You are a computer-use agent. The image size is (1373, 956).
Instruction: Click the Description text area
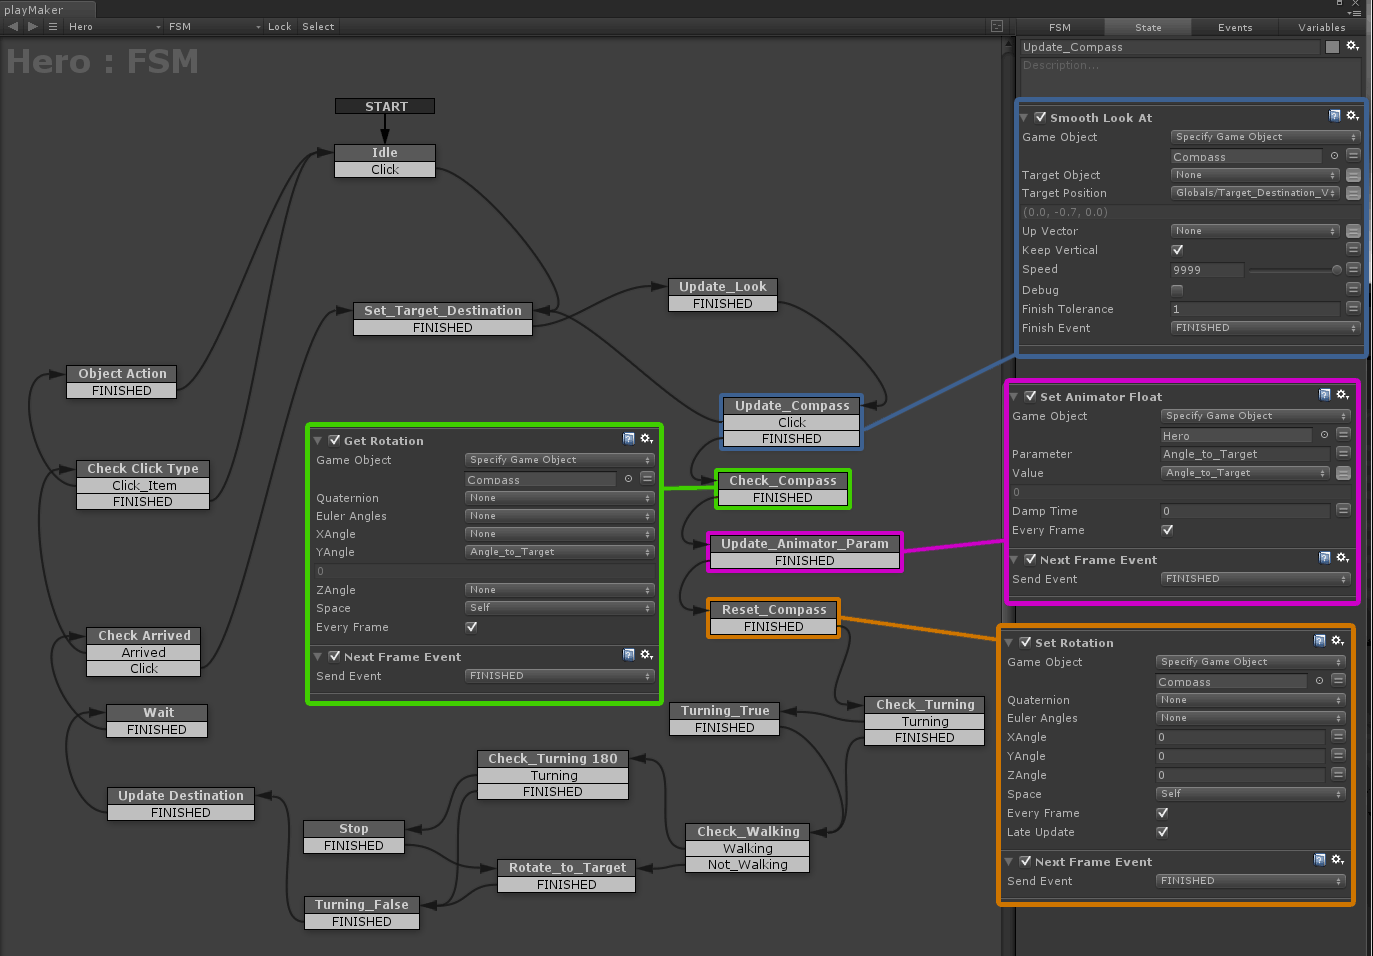[x=1190, y=77]
